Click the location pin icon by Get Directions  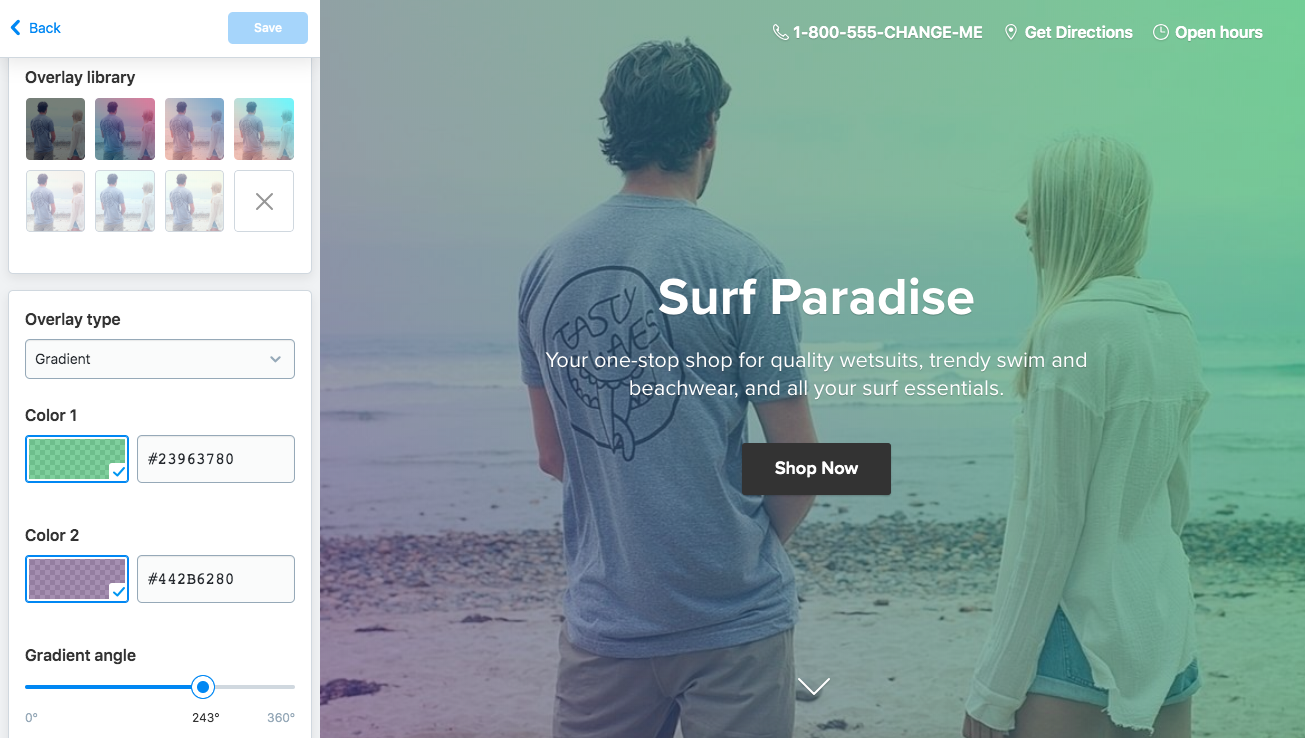(1011, 32)
